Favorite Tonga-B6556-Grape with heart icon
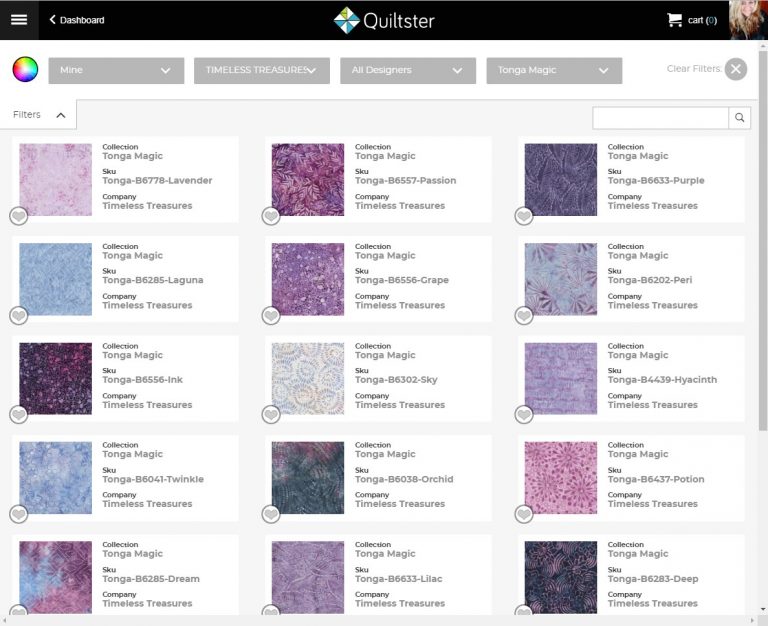 point(271,315)
